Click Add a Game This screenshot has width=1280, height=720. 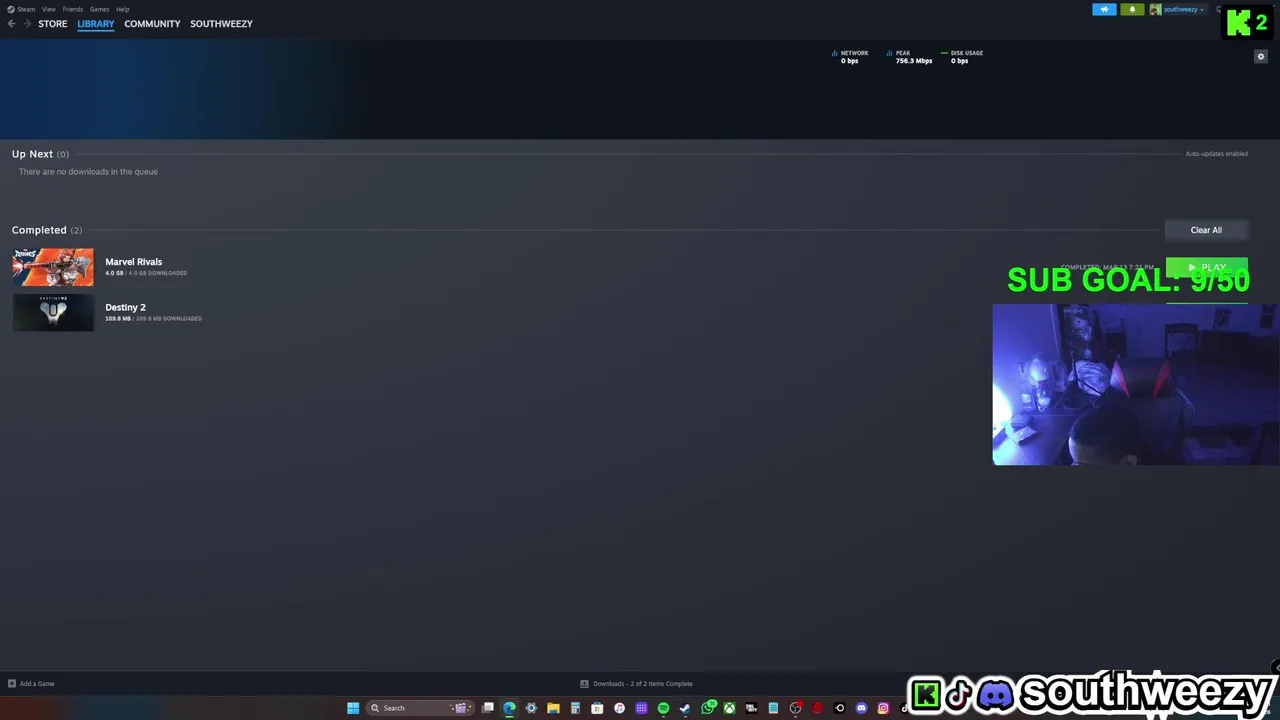(37, 684)
